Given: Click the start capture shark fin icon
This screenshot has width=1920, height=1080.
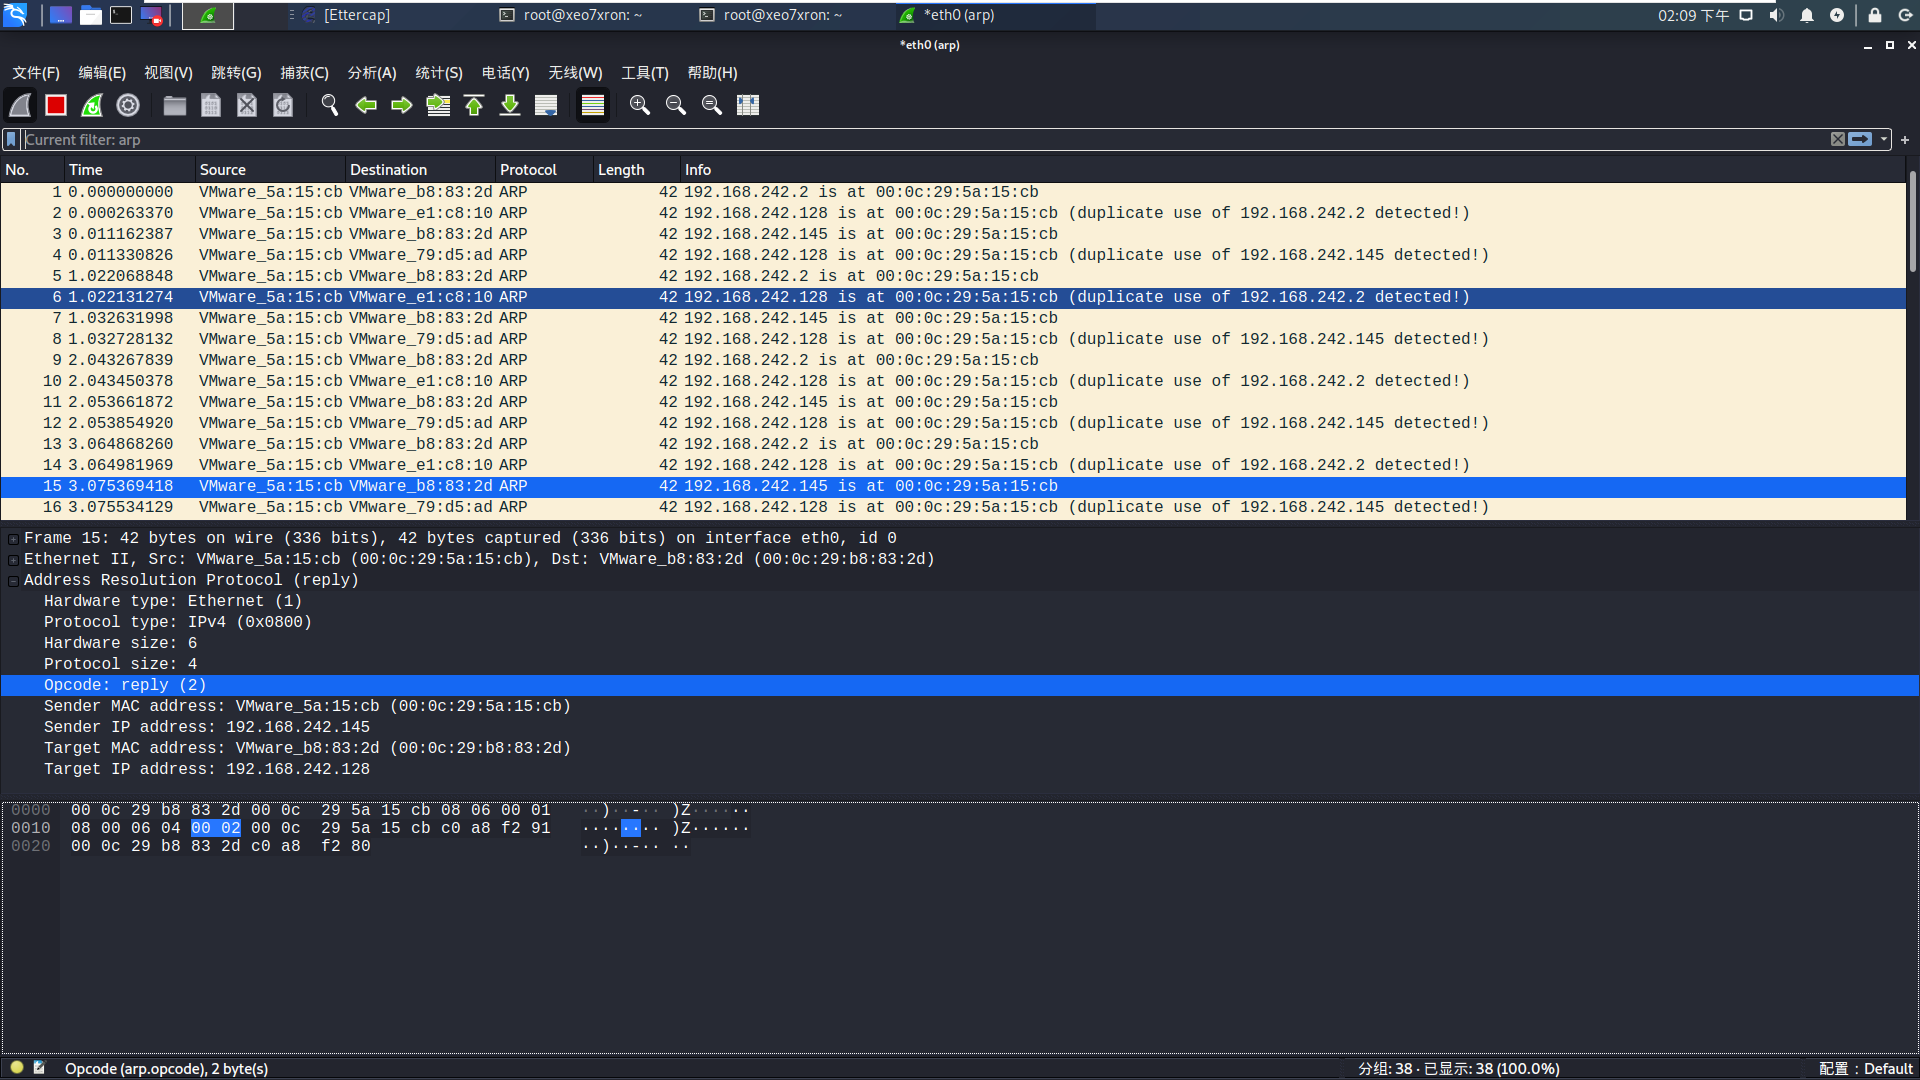Looking at the screenshot, I should tap(20, 105).
